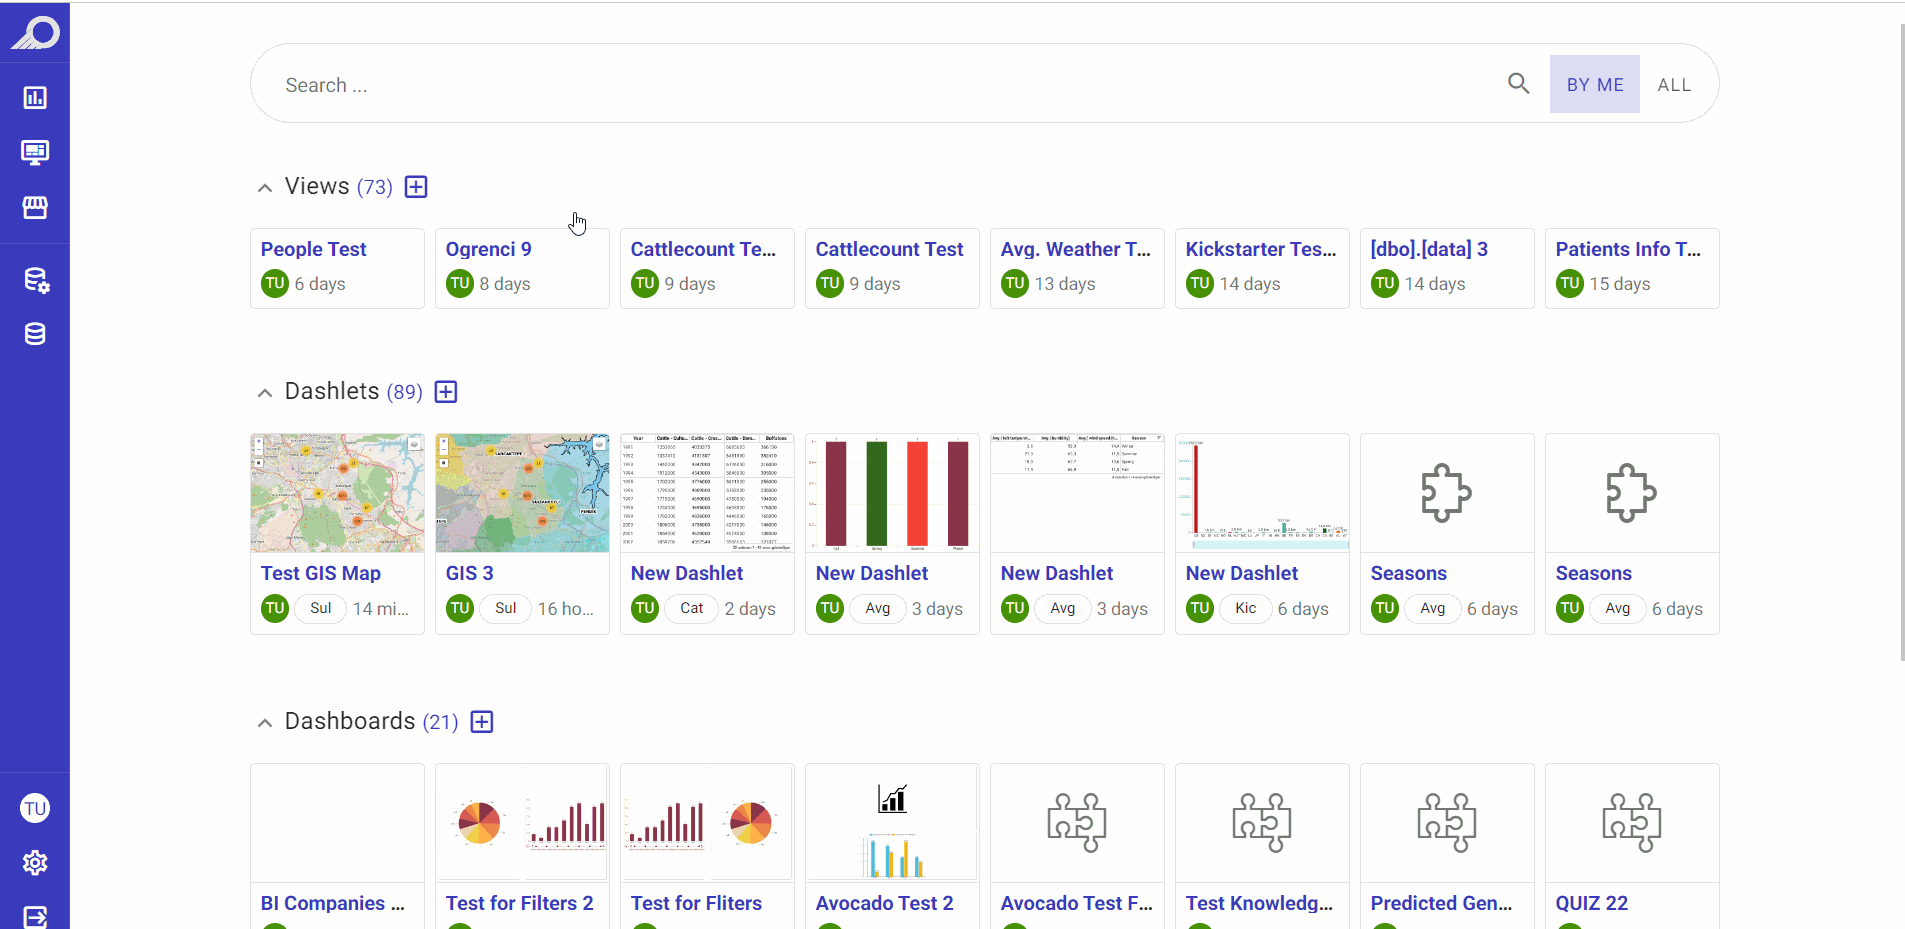This screenshot has height=929, width=1905.
Task: Open the Test Knowledg... dashboard
Action: (x=1262, y=846)
